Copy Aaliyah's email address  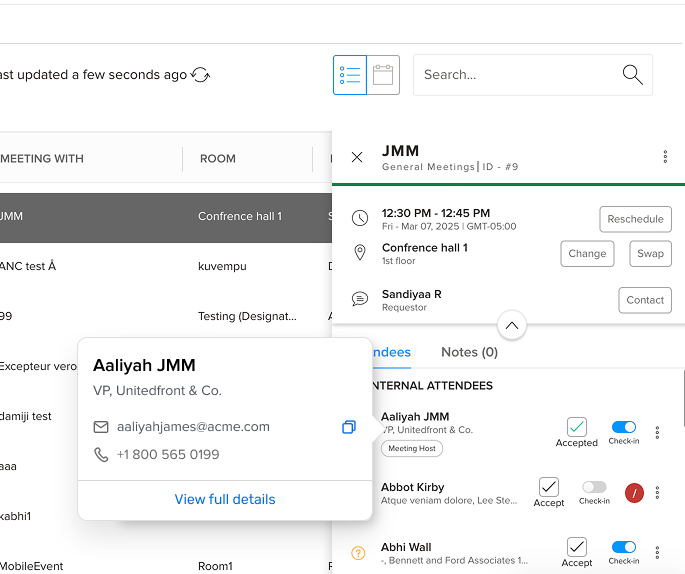348,427
